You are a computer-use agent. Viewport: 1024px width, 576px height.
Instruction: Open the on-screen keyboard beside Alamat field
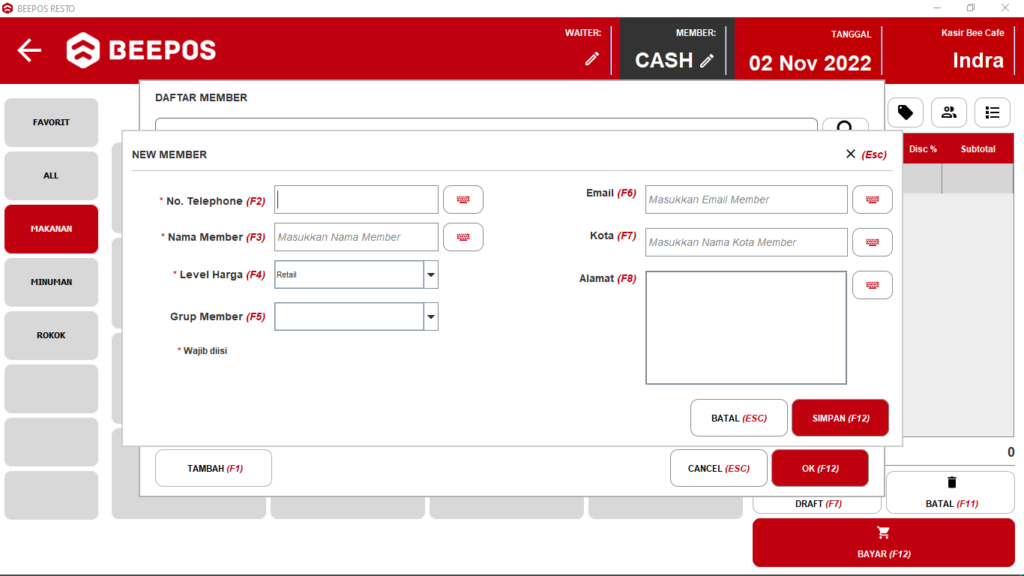tap(872, 284)
